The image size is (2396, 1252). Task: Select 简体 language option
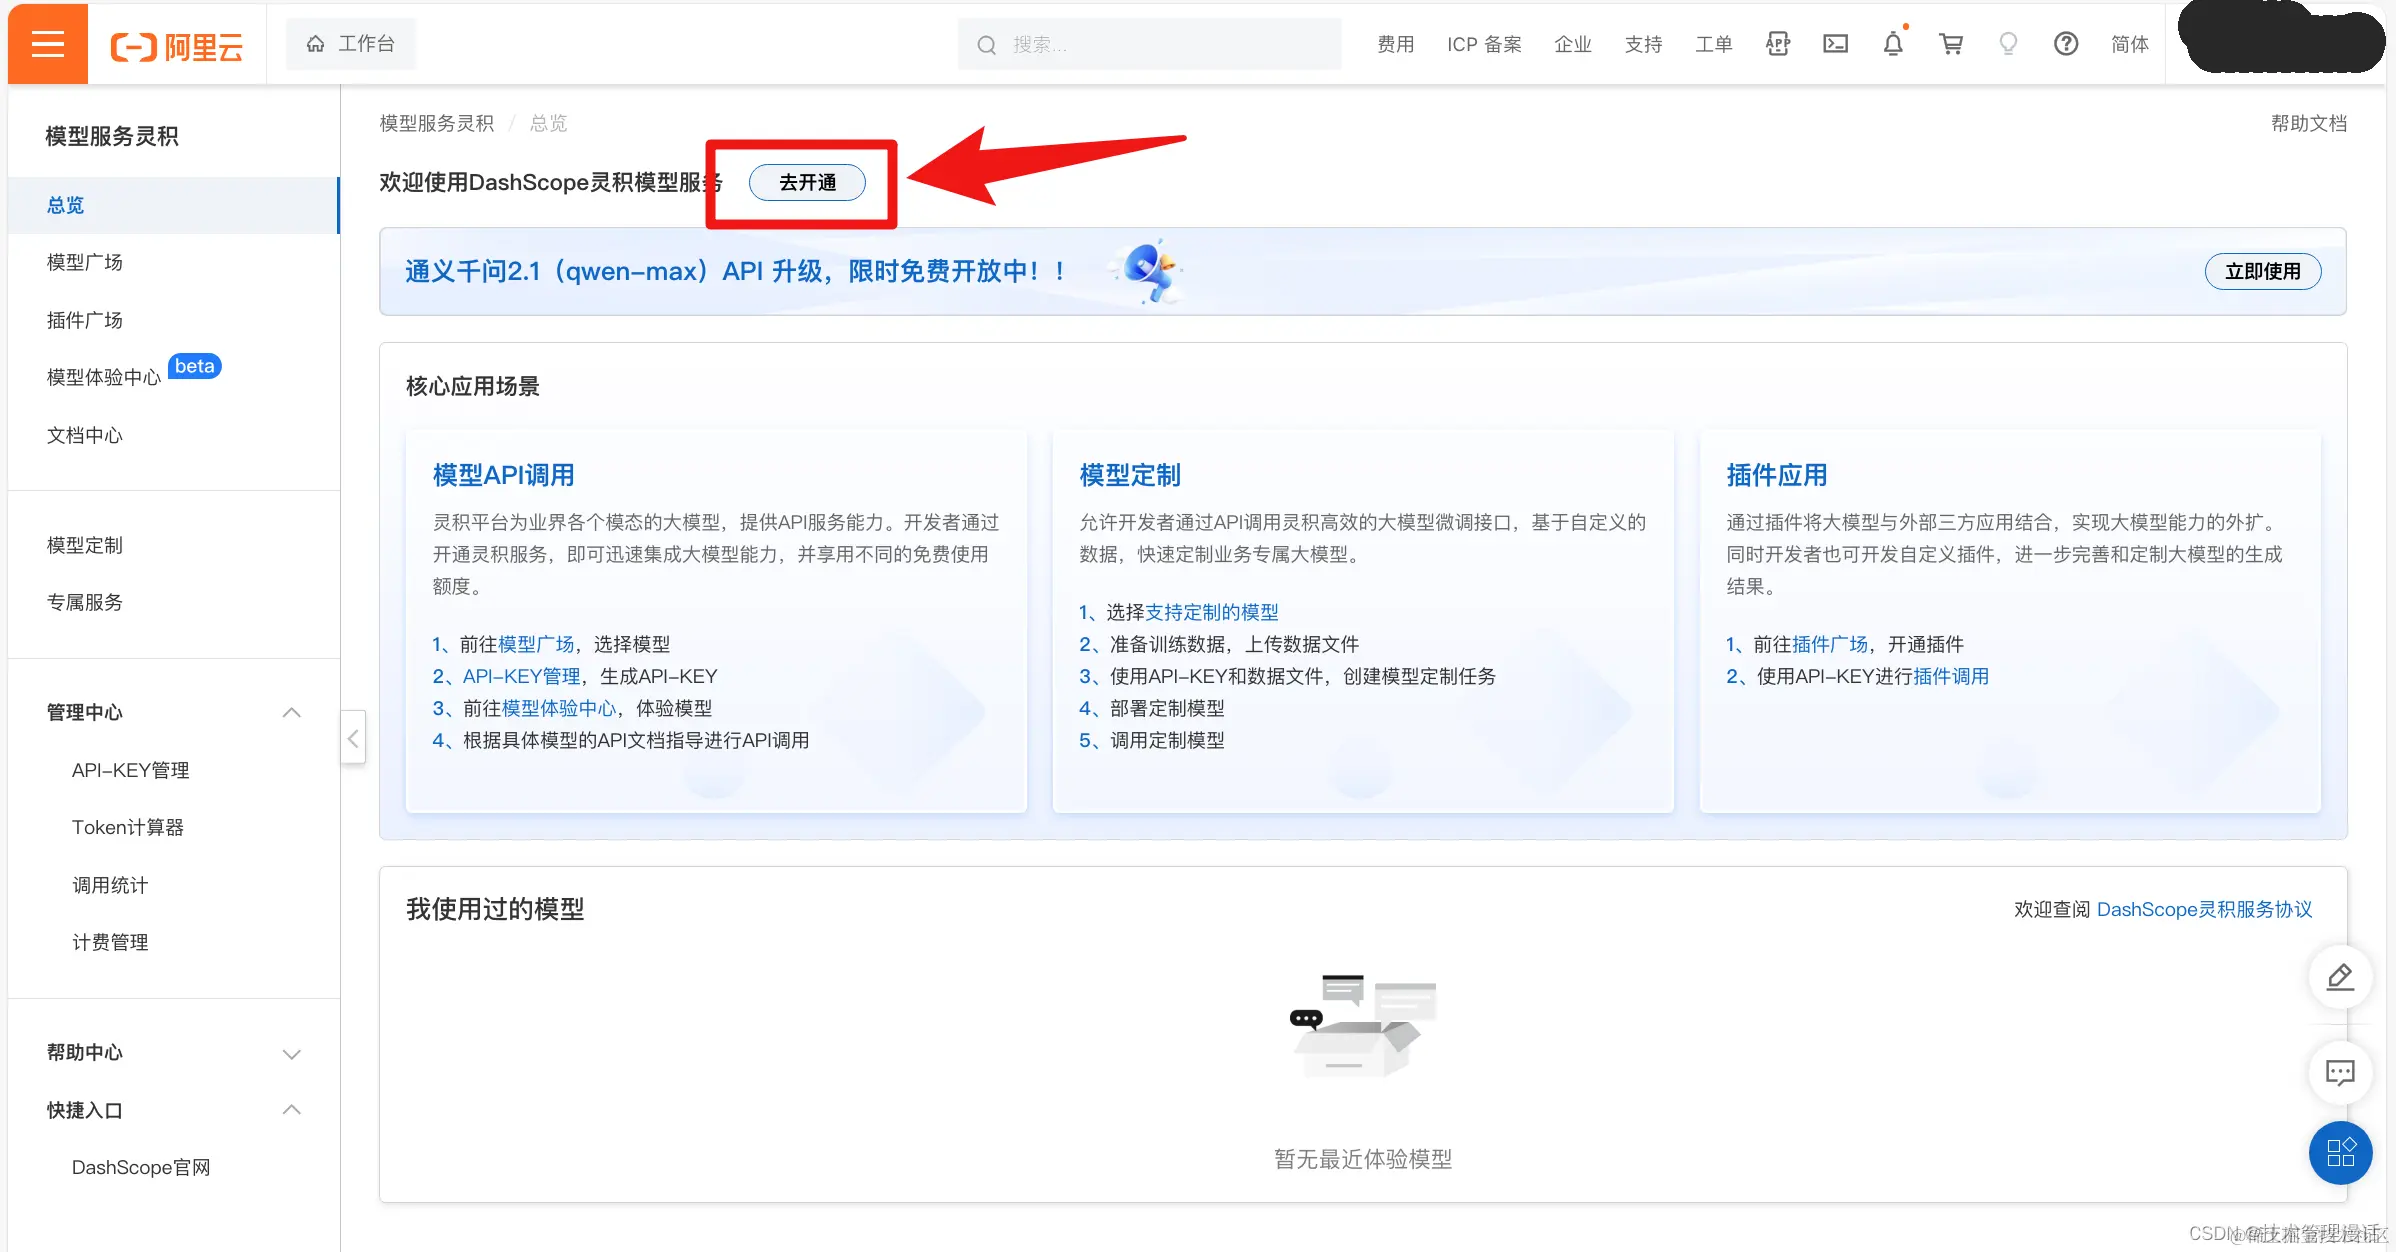[x=2129, y=44]
